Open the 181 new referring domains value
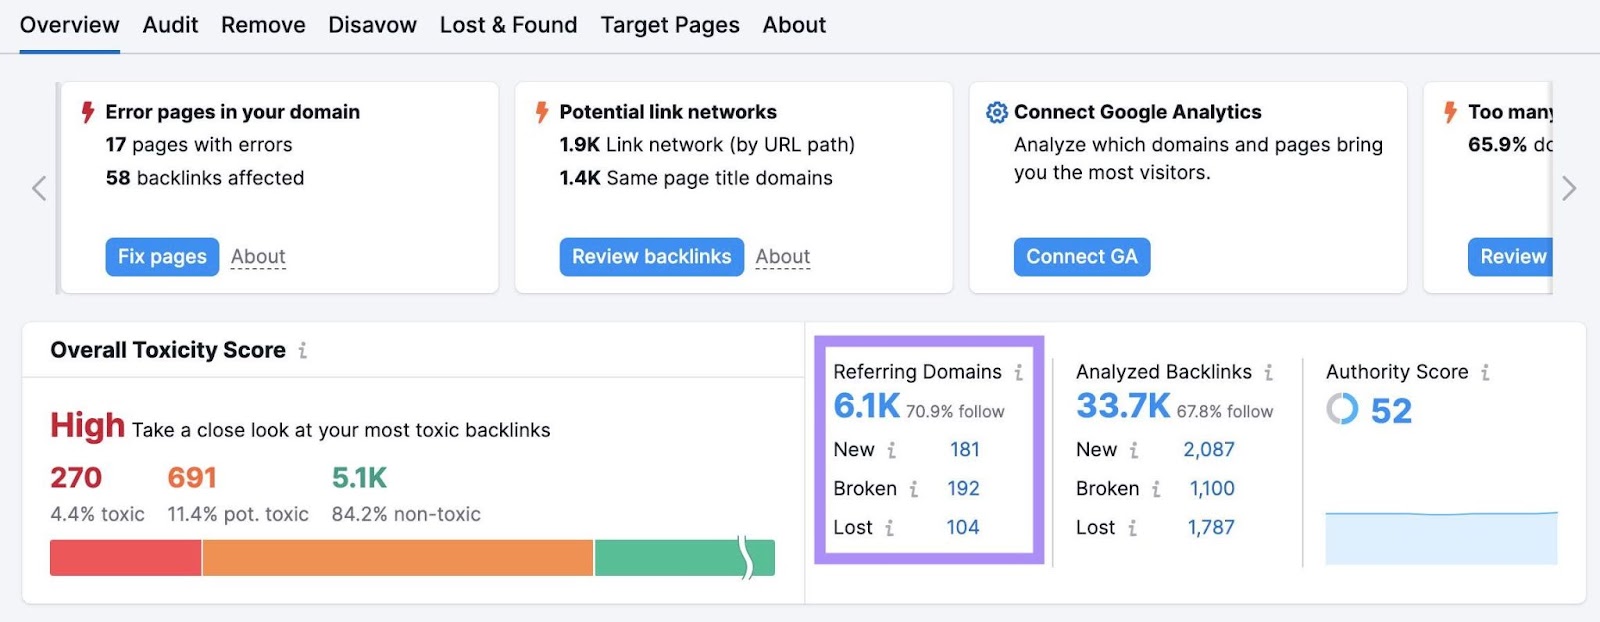Screen dimensions: 1600x622 click(x=965, y=450)
